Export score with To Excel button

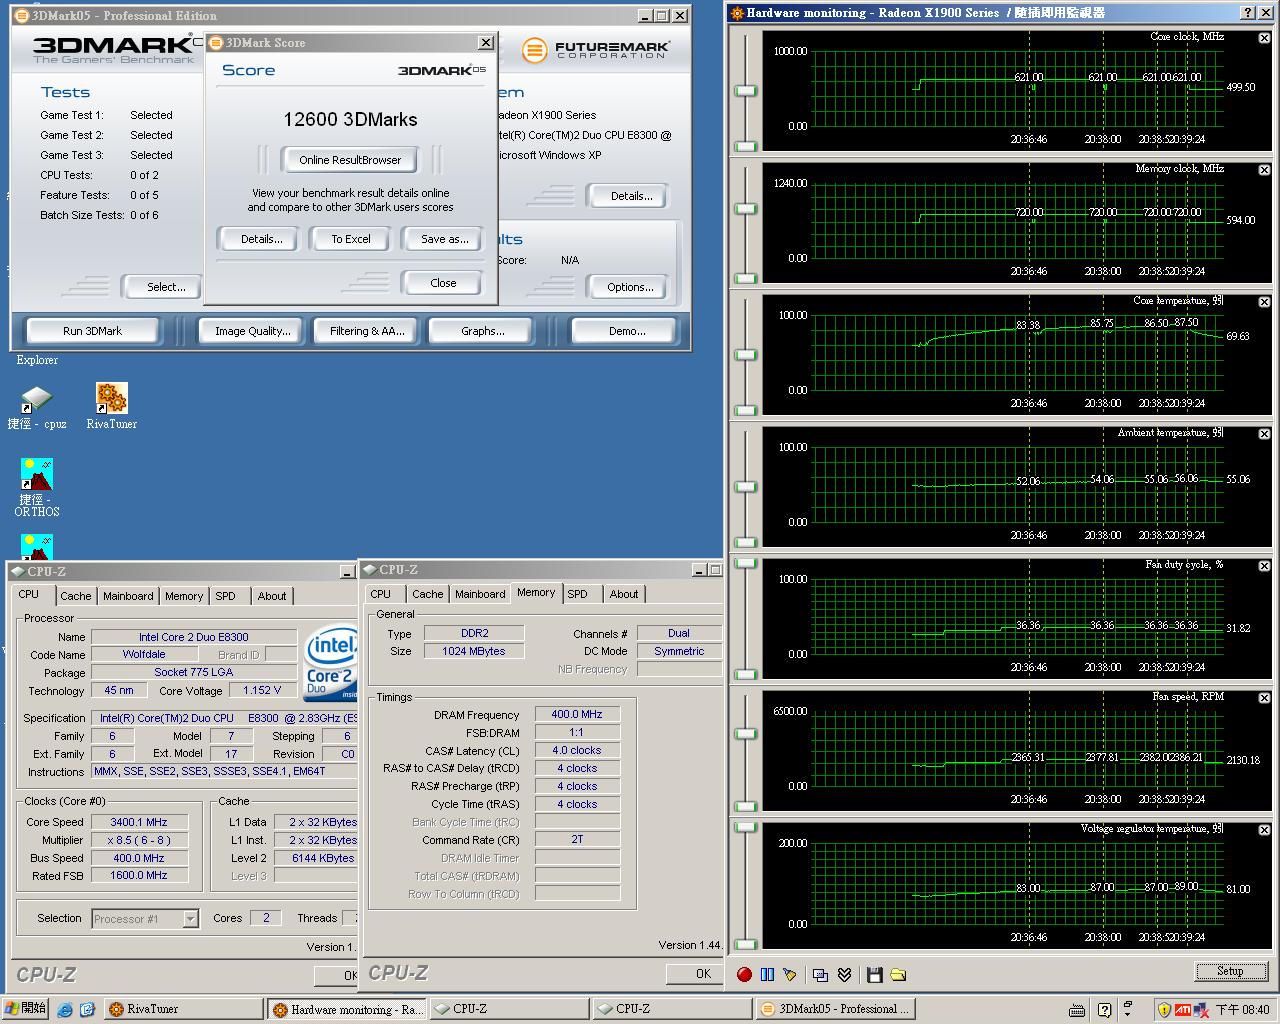pos(351,239)
